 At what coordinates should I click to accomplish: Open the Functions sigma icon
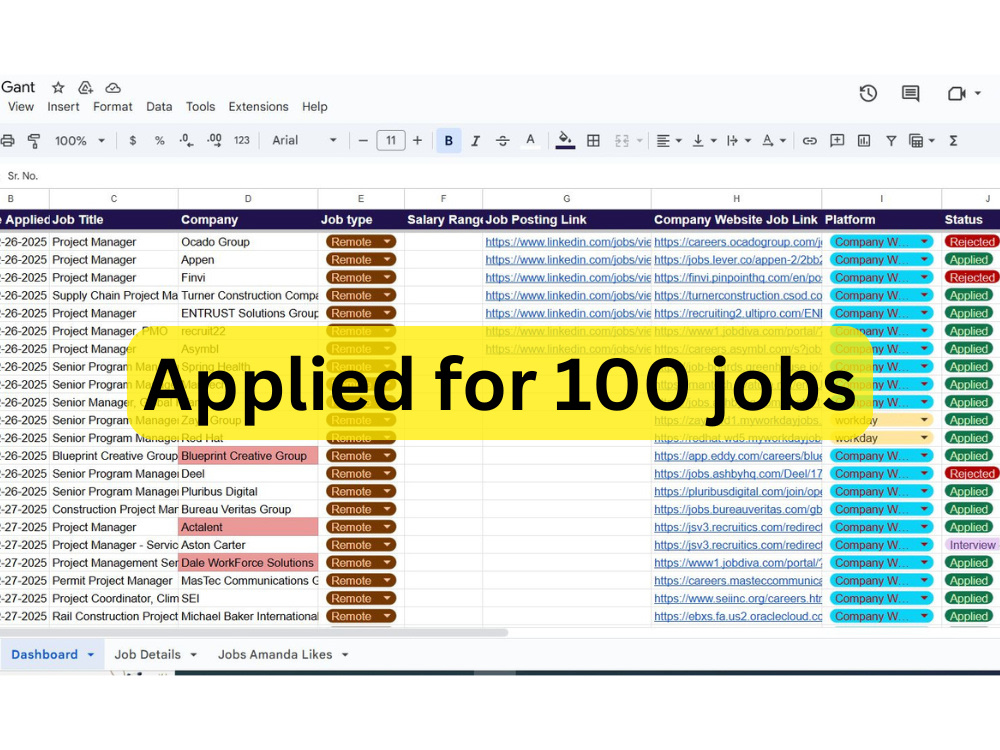click(953, 141)
